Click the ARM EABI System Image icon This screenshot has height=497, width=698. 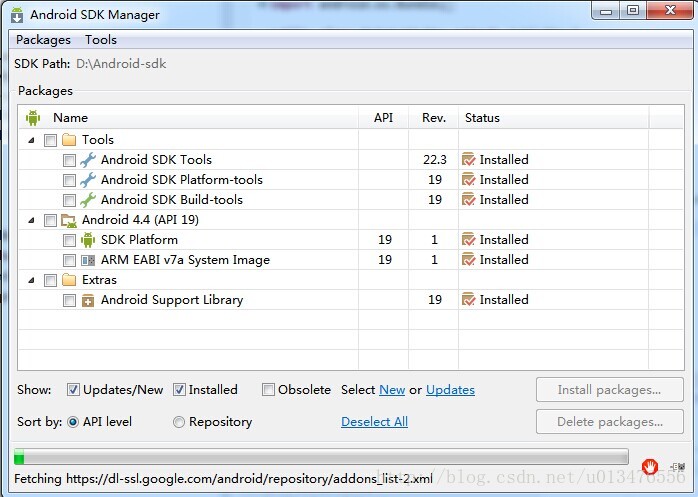click(88, 260)
